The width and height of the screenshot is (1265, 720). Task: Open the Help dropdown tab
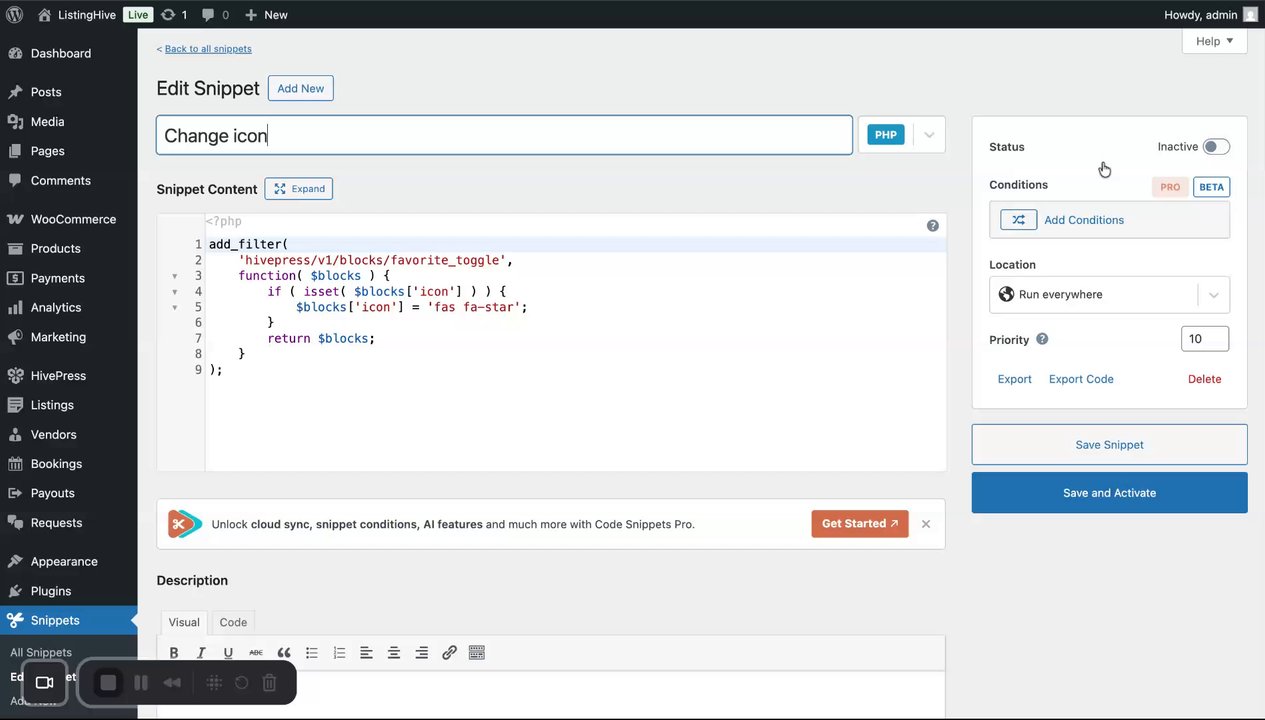click(1215, 41)
